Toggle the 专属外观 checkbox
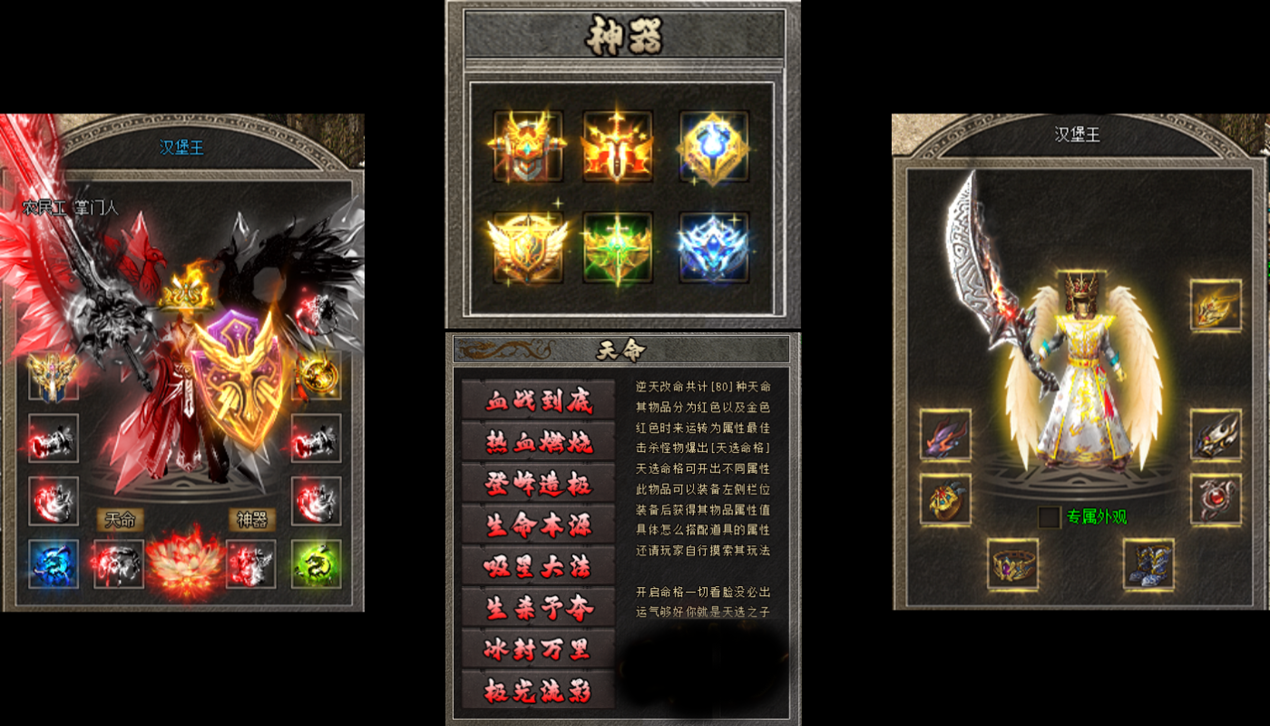 point(1048,517)
